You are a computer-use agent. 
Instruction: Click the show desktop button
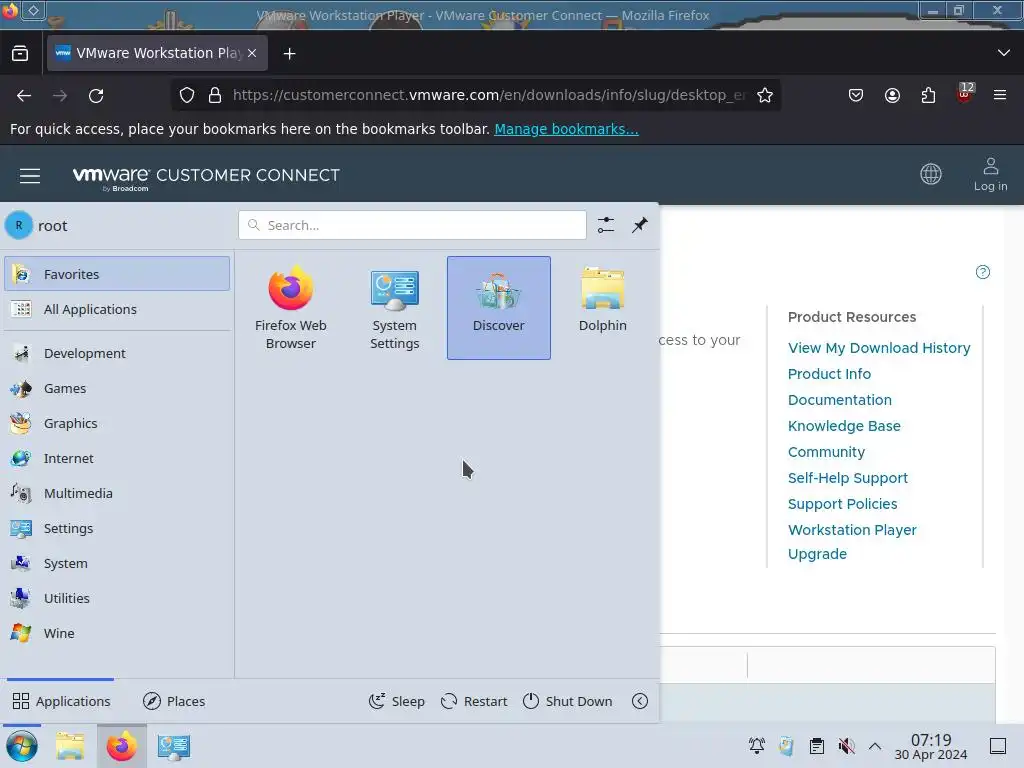998,746
